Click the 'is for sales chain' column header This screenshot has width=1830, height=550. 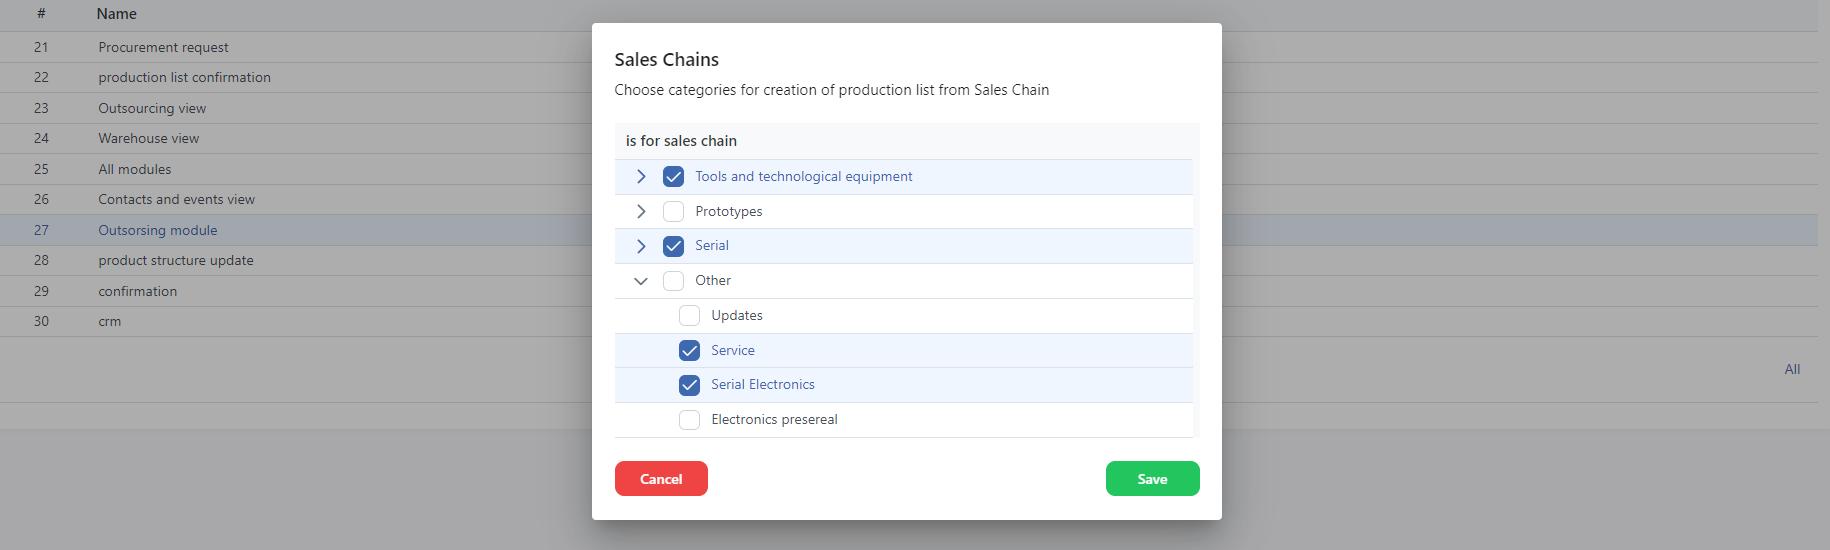(x=681, y=141)
